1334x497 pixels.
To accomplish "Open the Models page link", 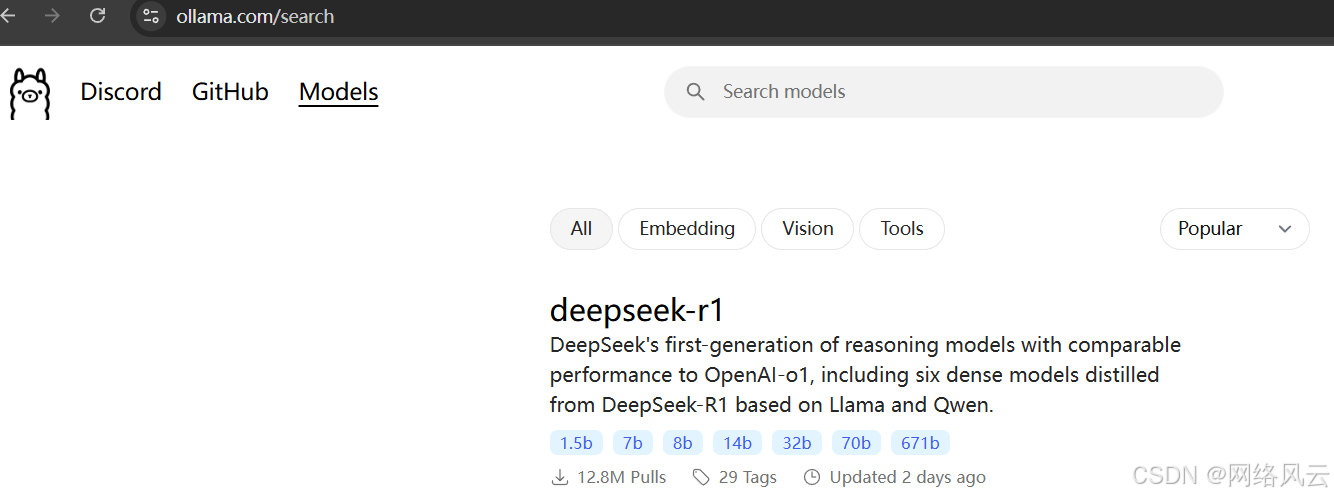I will (338, 92).
